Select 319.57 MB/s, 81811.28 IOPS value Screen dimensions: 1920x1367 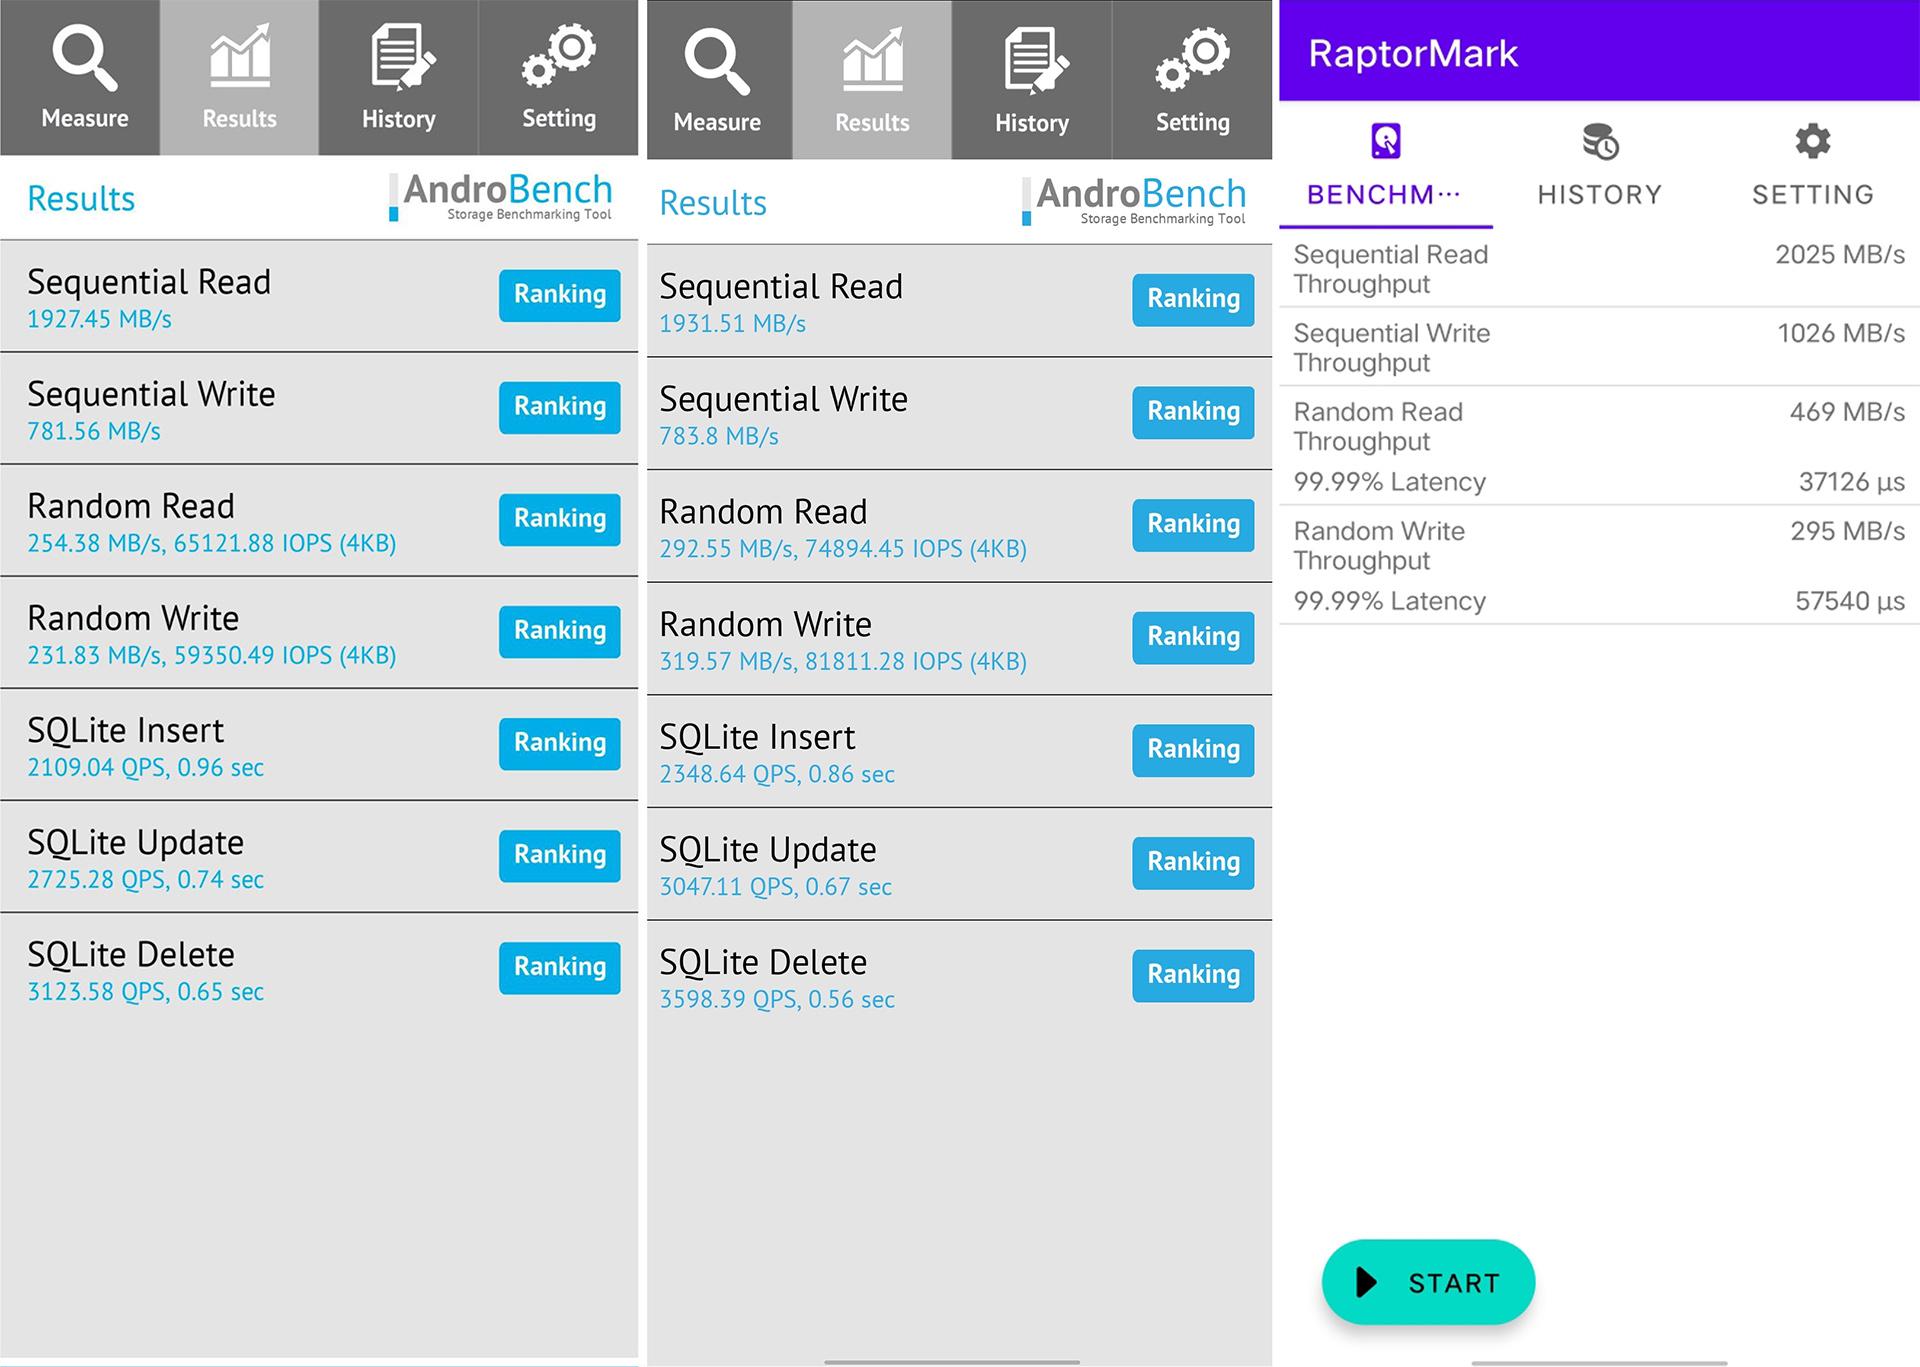tap(843, 662)
